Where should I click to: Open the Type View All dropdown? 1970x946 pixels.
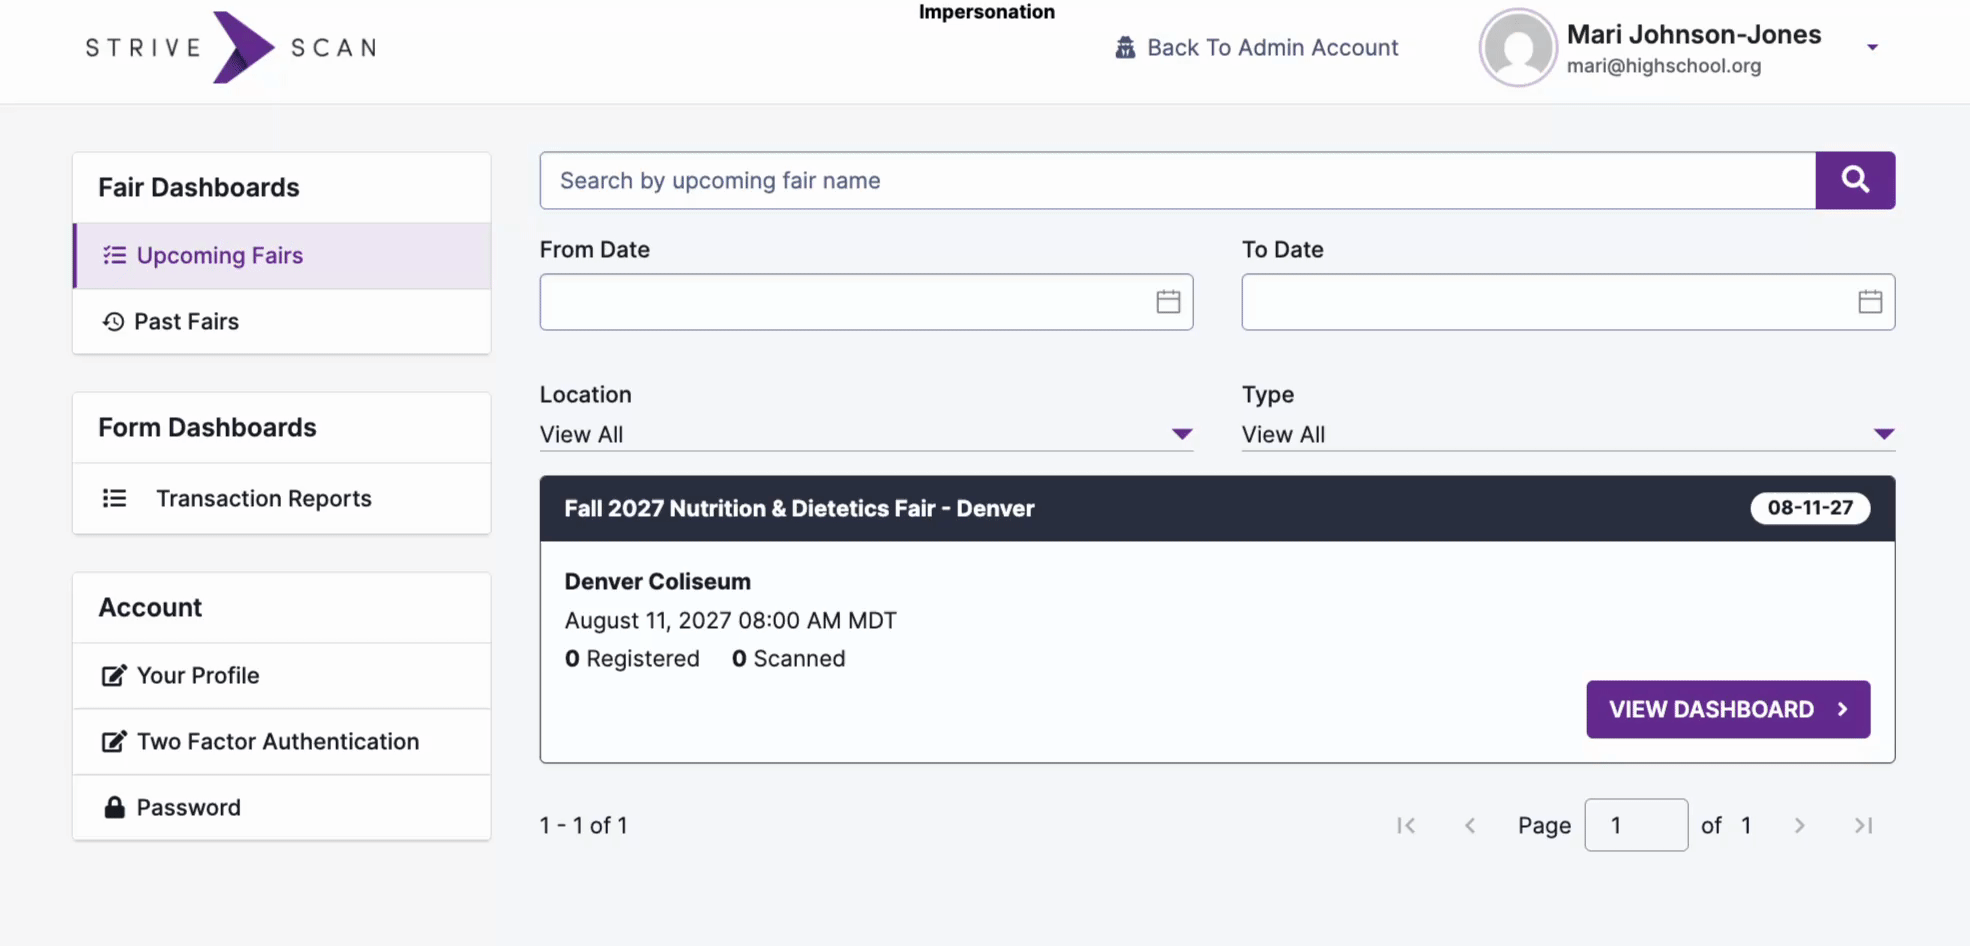(1568, 434)
